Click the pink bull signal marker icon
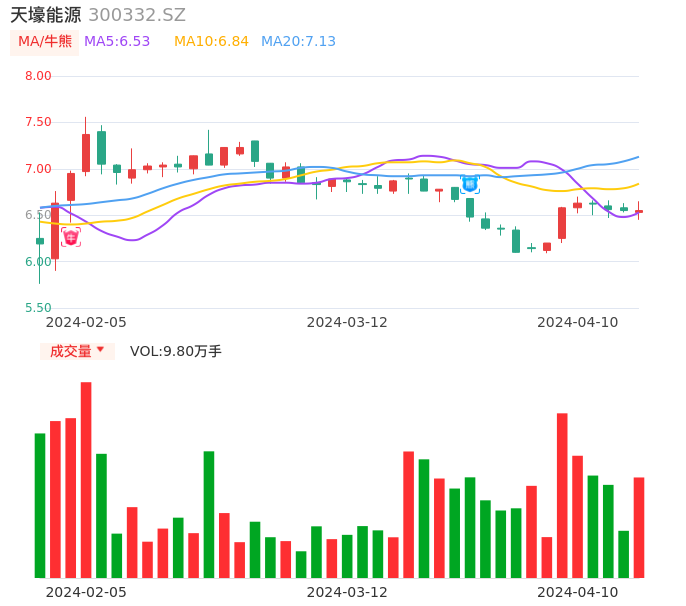Viewport: 686px width, 606px height. coord(70,237)
